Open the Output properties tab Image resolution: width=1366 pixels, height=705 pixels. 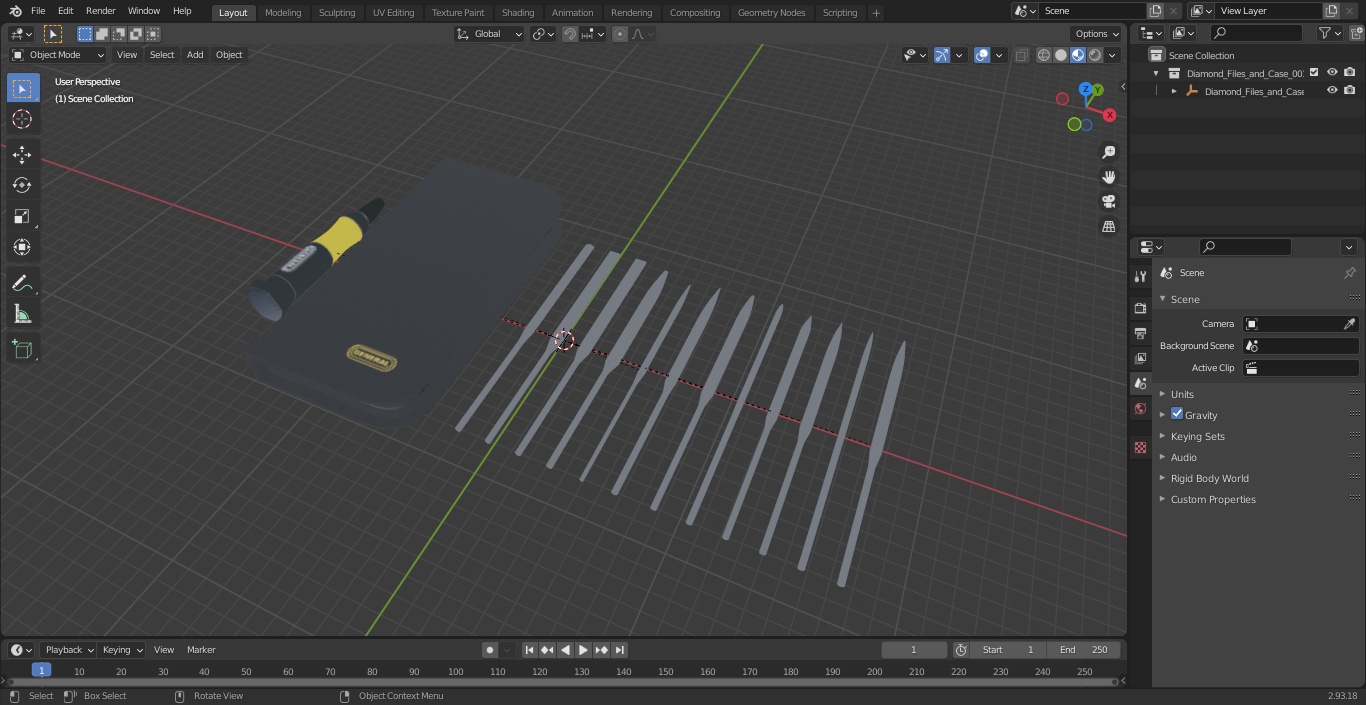click(x=1140, y=333)
